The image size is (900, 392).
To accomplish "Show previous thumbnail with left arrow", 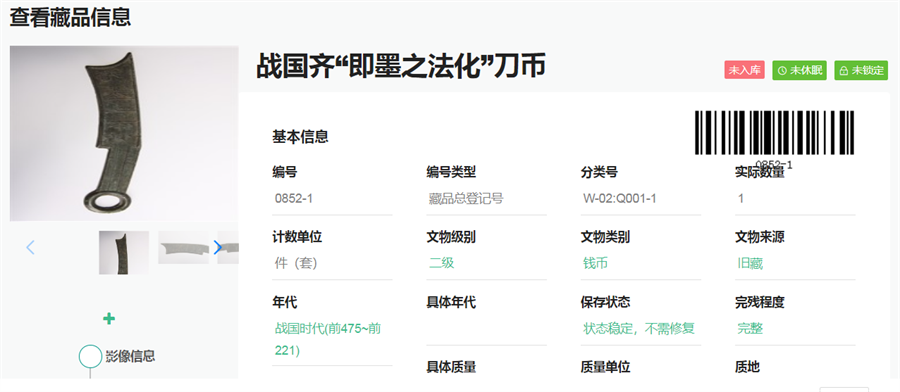I will click(30, 247).
